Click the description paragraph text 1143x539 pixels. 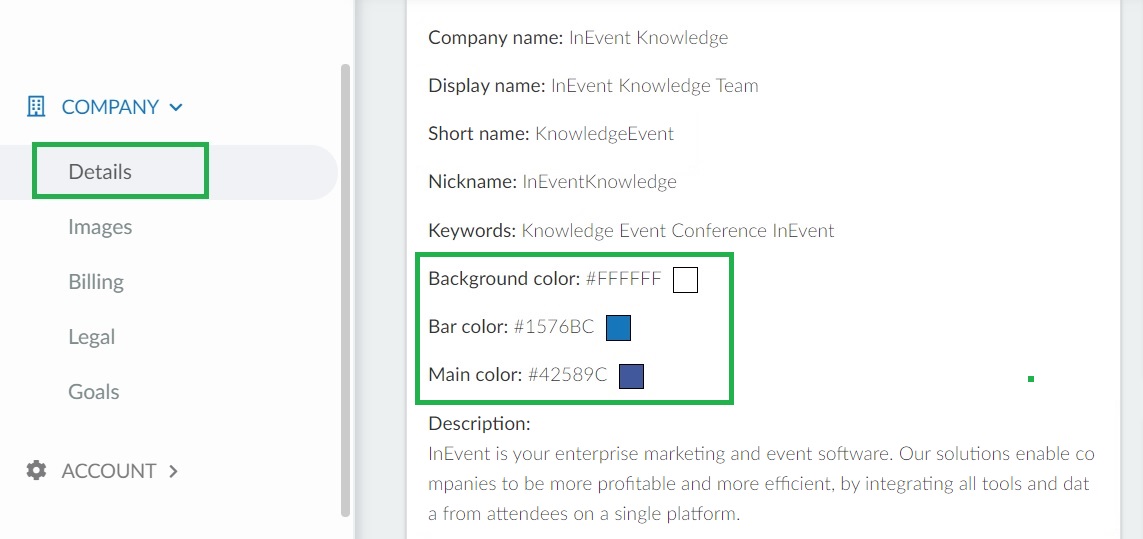pyautogui.click(x=762, y=484)
